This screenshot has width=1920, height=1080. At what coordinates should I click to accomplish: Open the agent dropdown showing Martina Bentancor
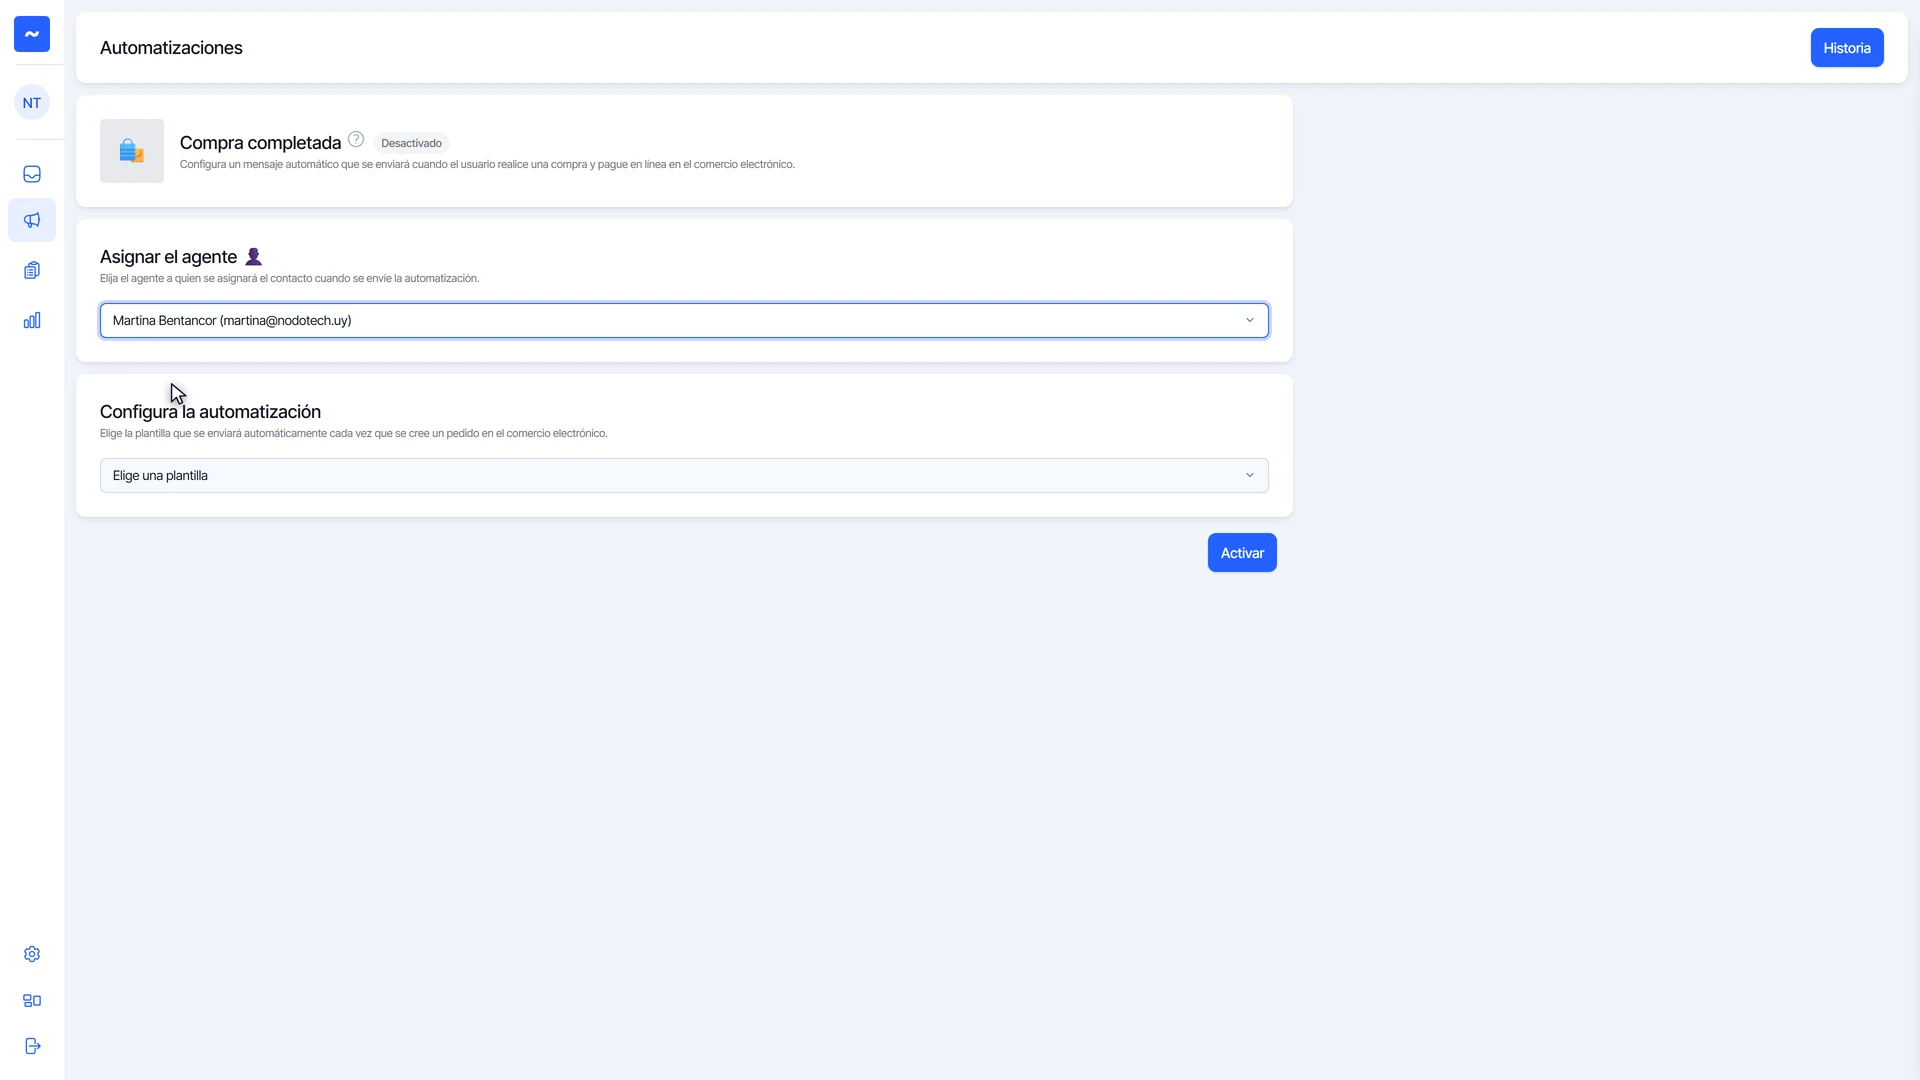point(684,320)
